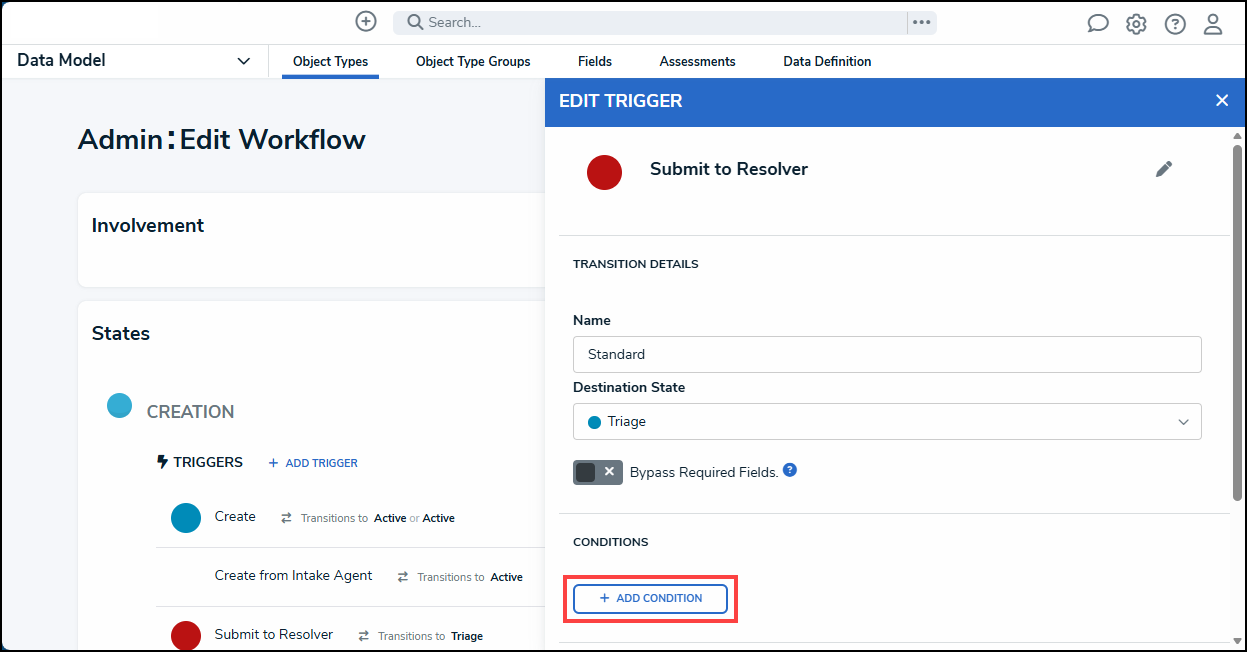This screenshot has height=652, width=1247.
Task: Close the Edit Trigger panel
Action: pyautogui.click(x=1222, y=101)
